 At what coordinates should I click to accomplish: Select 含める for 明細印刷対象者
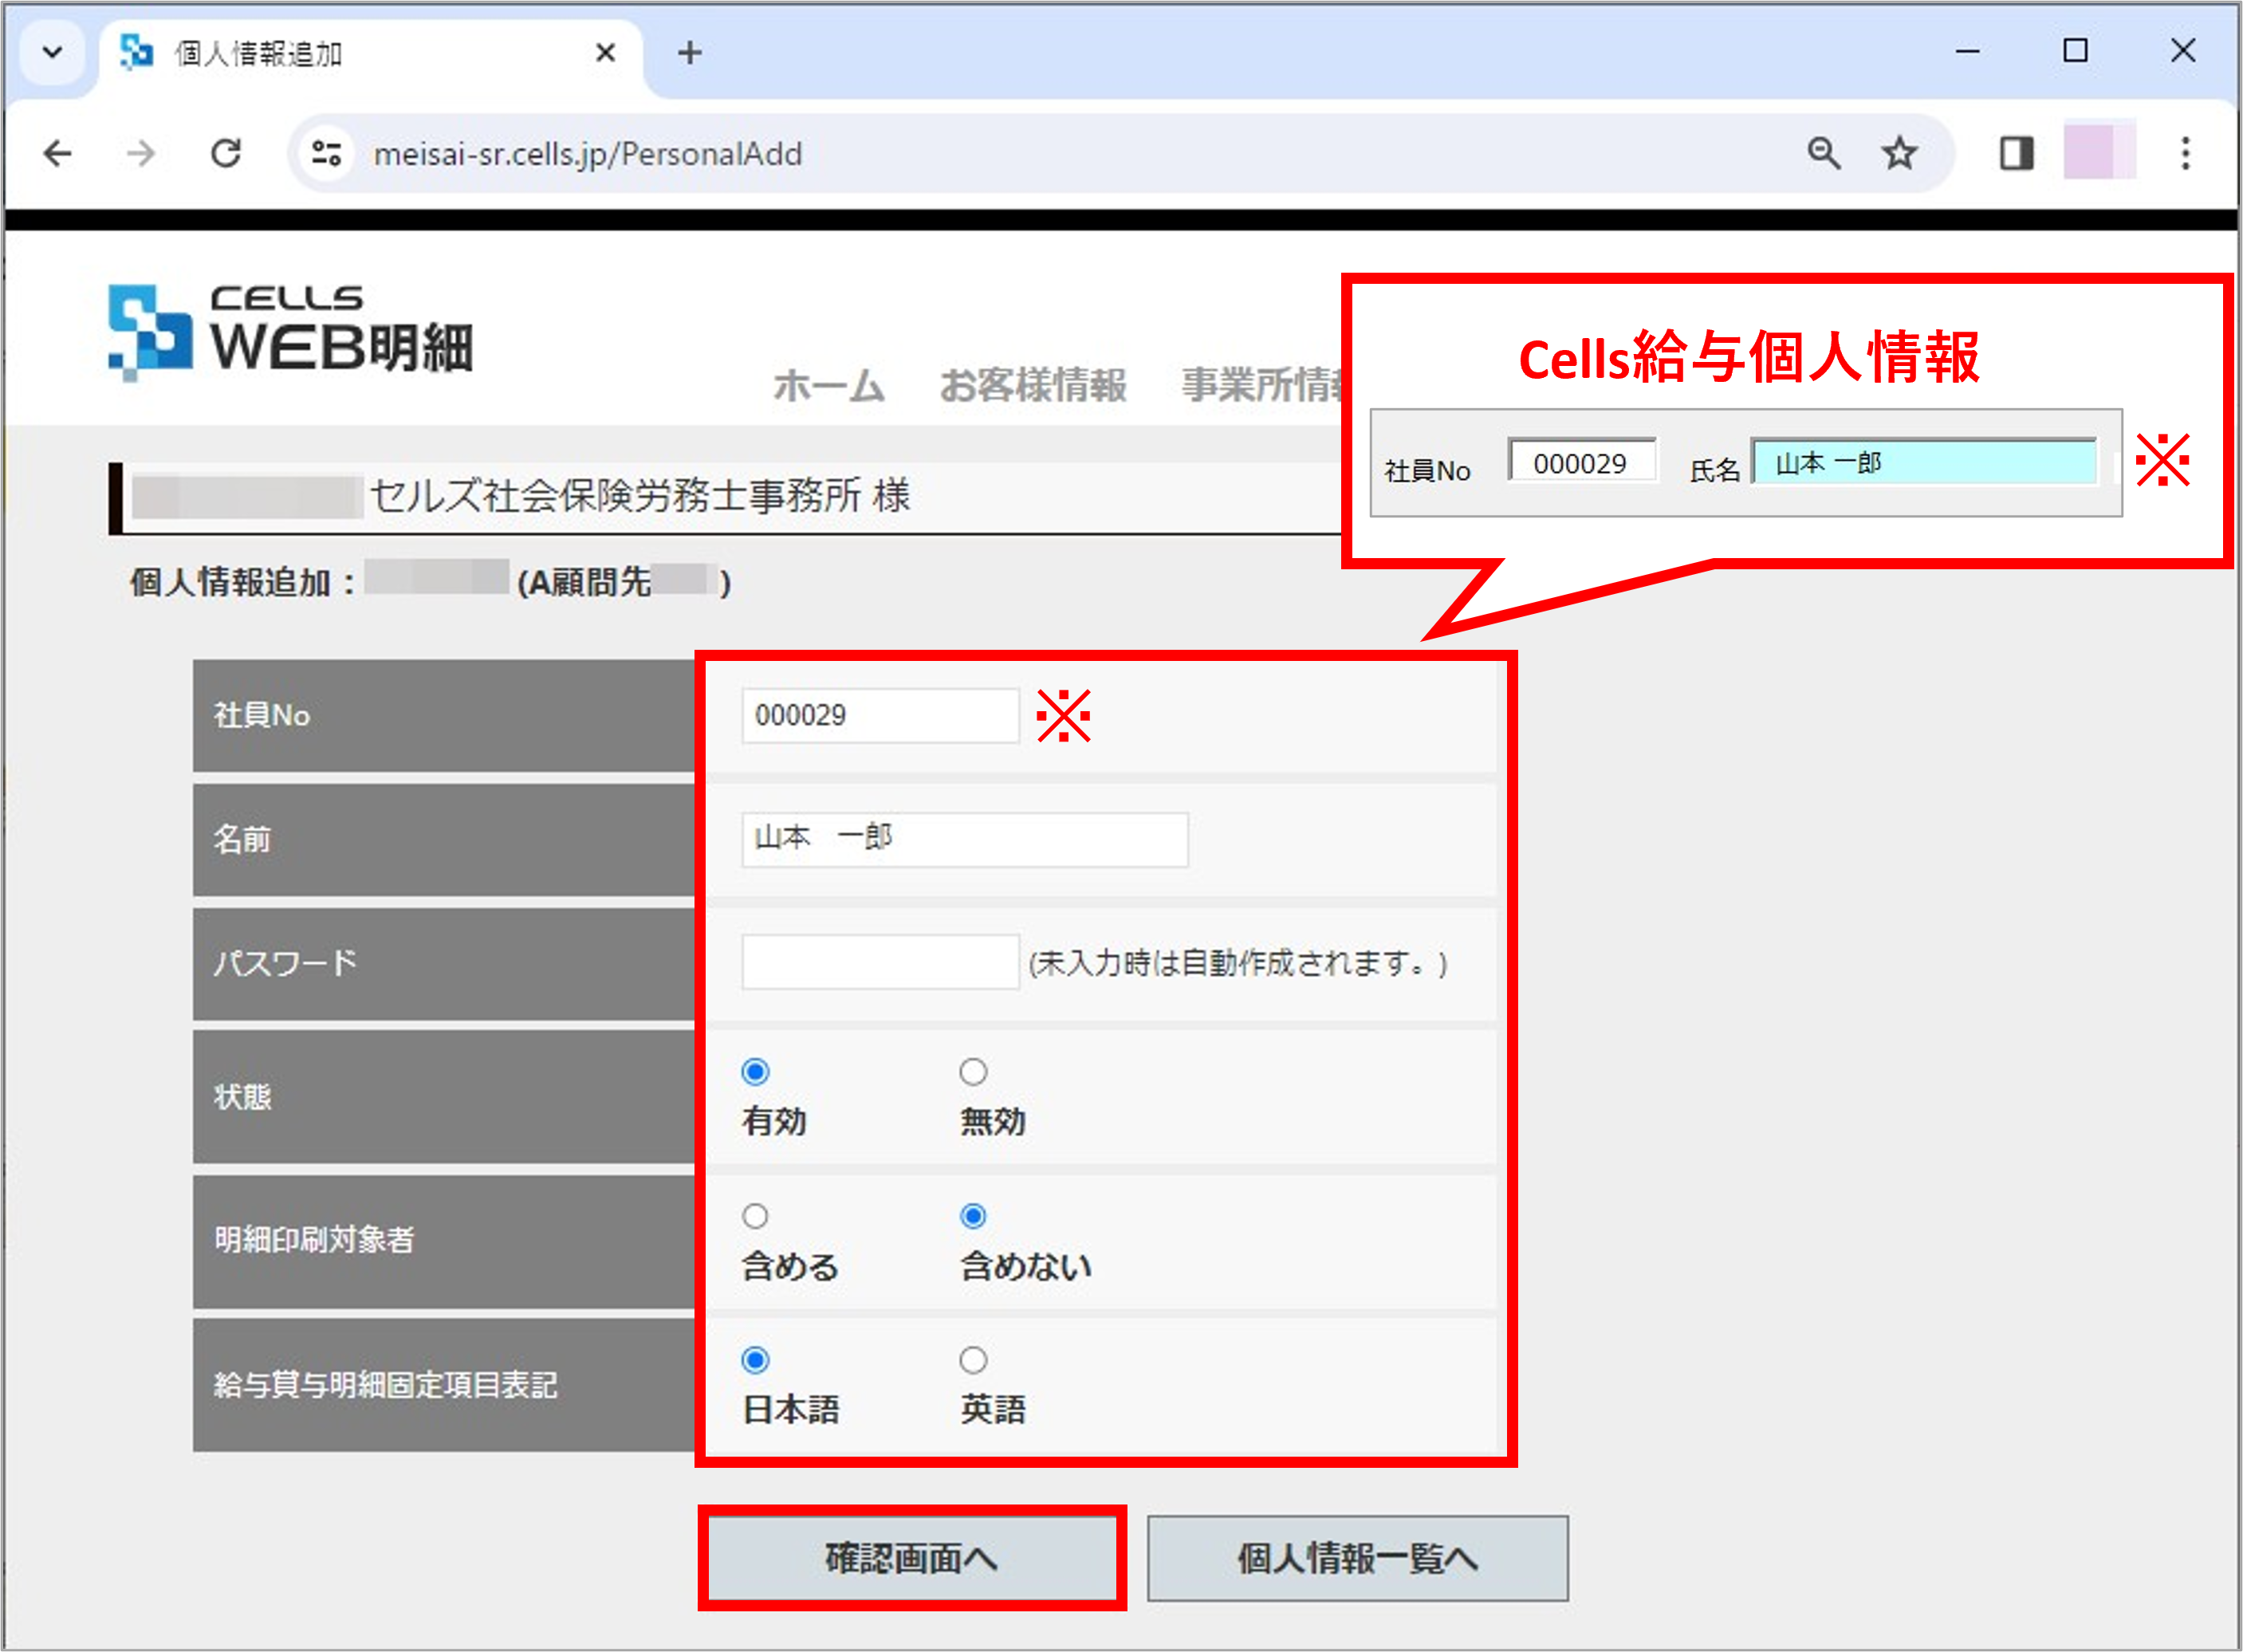point(755,1216)
